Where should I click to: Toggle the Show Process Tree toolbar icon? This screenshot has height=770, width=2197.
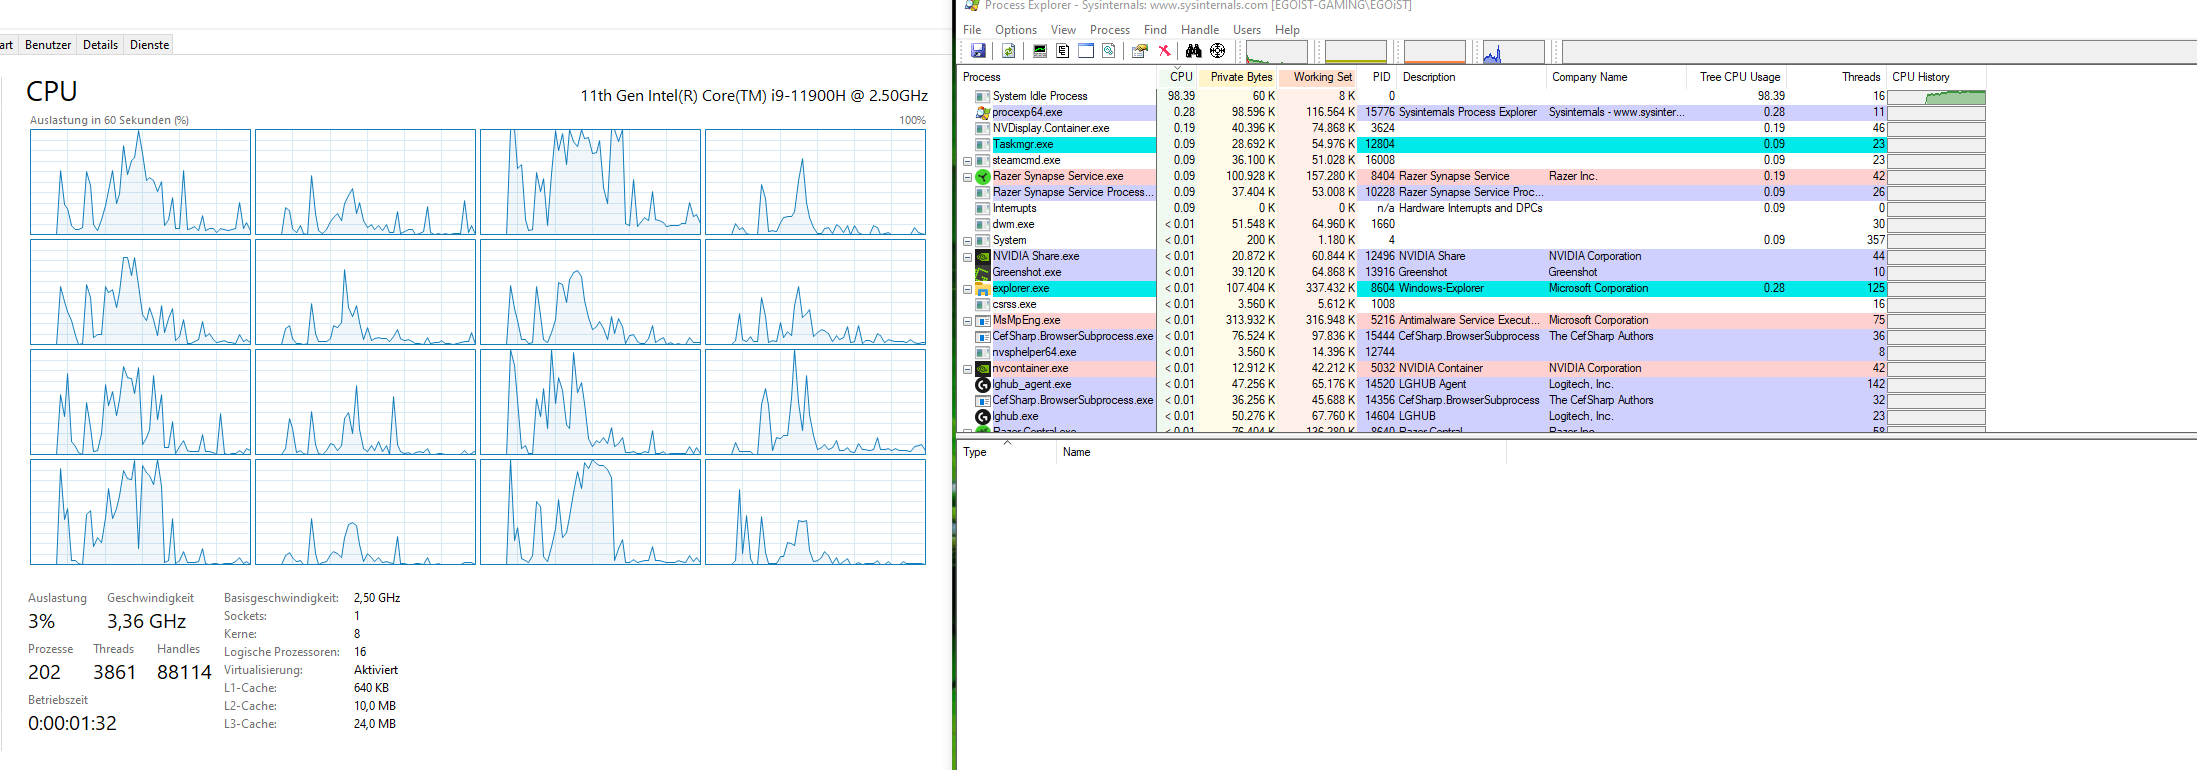pyautogui.click(x=1063, y=51)
